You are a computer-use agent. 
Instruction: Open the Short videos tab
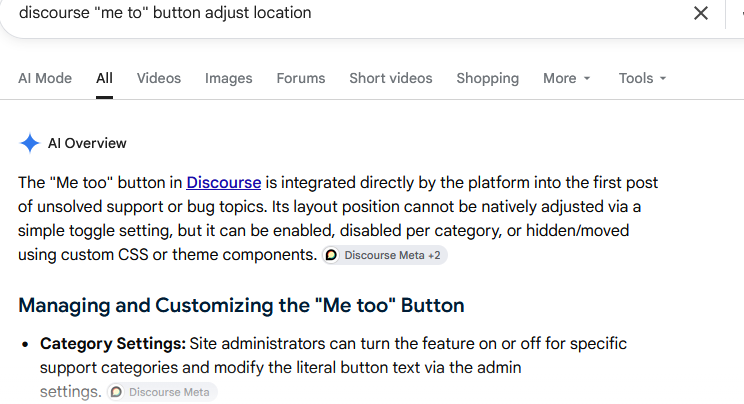pos(391,78)
